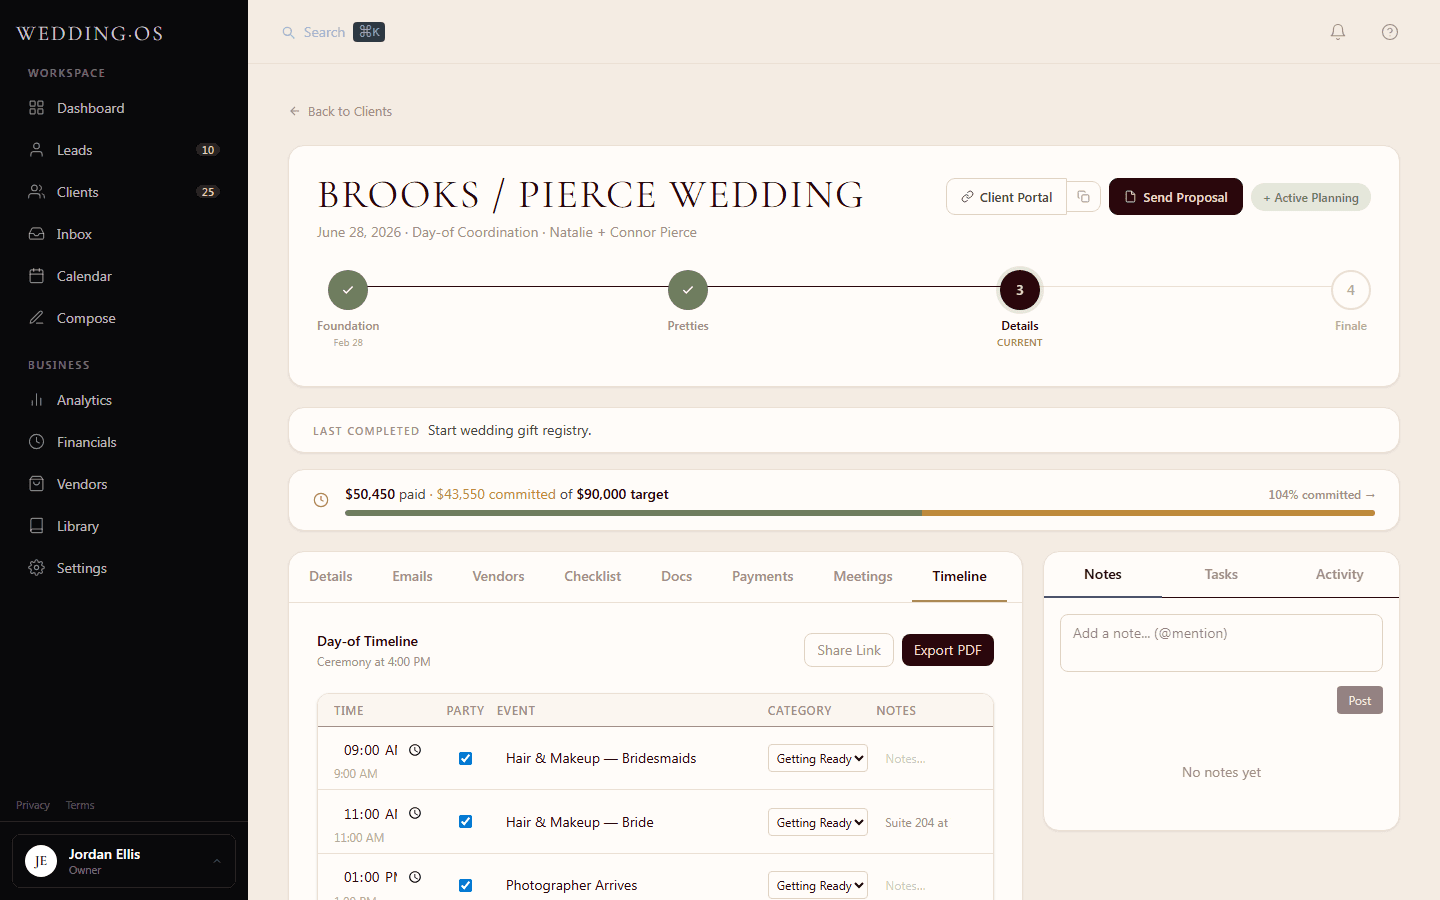
Task: Open the Payments tab
Action: coord(762,576)
